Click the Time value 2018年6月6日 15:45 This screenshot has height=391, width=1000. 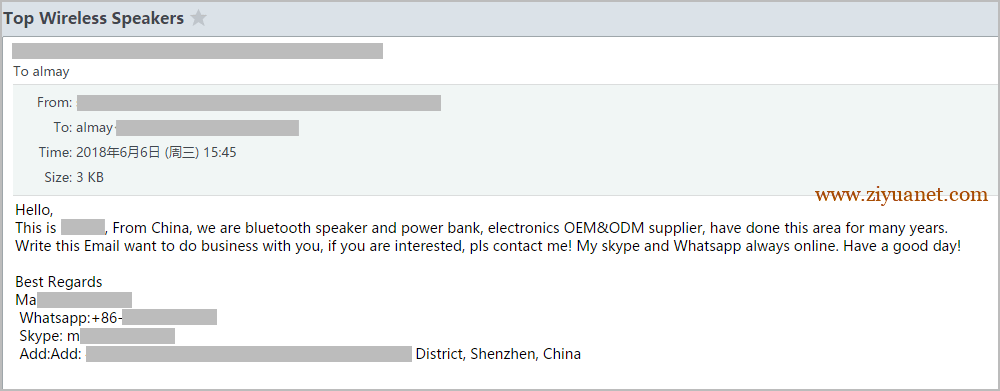(156, 152)
